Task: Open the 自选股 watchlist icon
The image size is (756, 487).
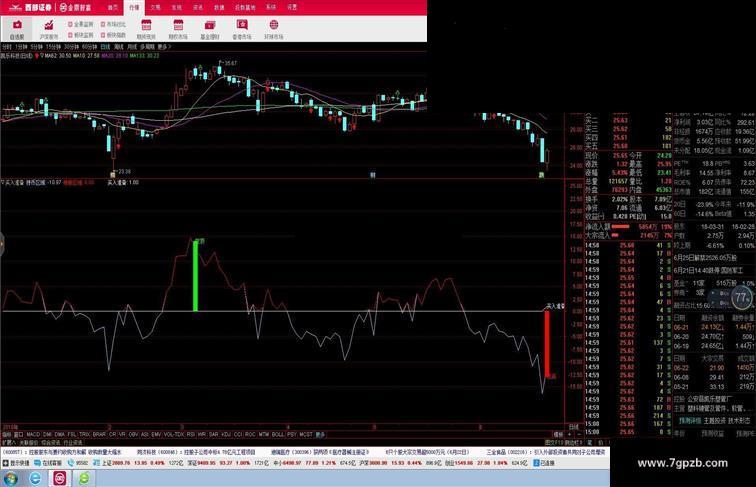Action: pyautogui.click(x=17, y=29)
